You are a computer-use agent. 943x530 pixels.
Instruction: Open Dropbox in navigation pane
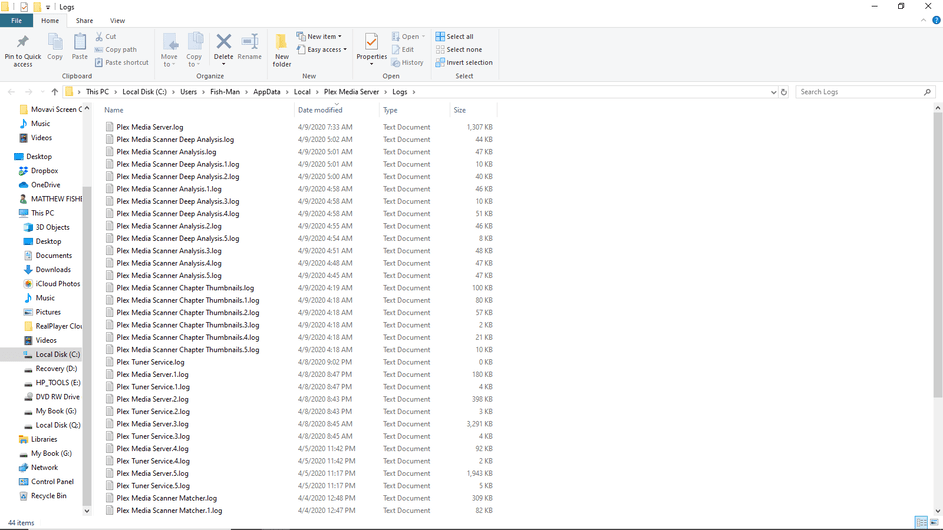(x=44, y=171)
